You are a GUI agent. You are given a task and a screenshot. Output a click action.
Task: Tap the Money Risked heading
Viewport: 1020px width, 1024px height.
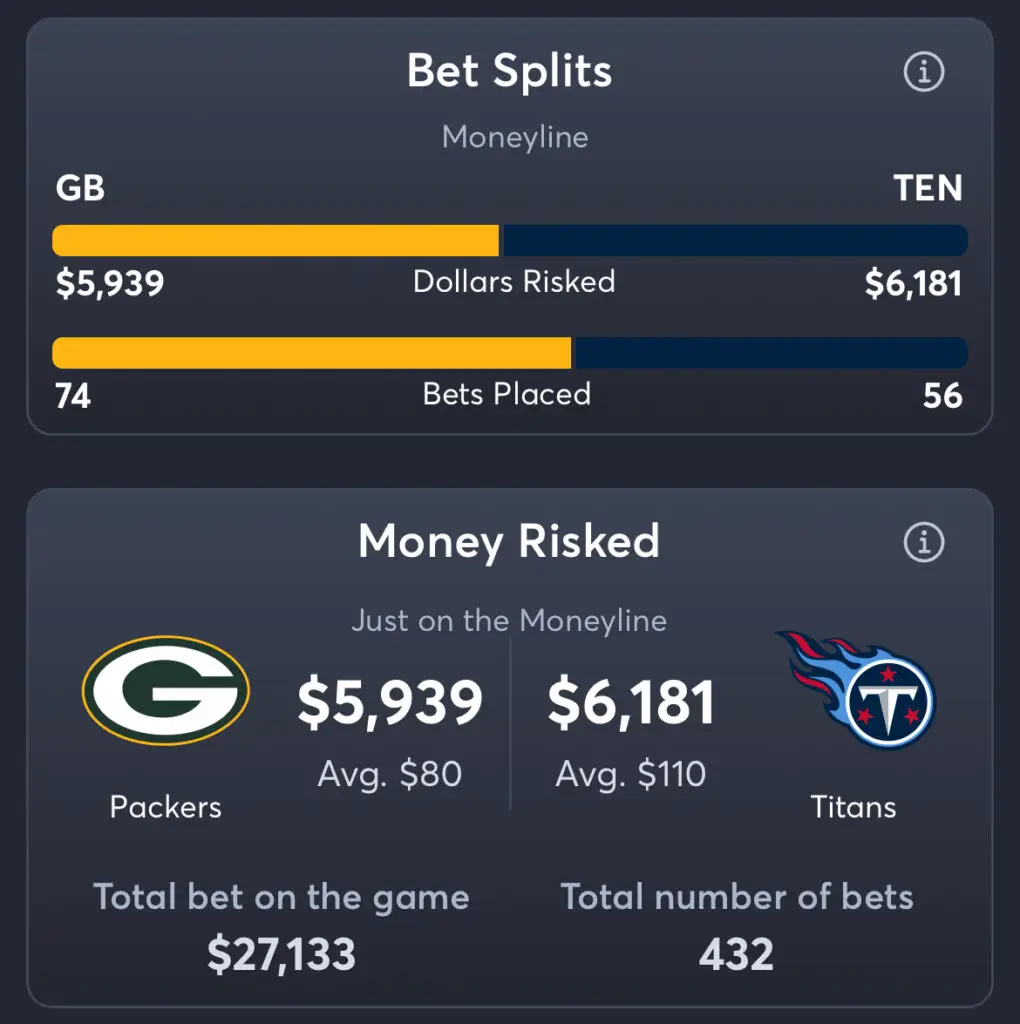(x=509, y=541)
